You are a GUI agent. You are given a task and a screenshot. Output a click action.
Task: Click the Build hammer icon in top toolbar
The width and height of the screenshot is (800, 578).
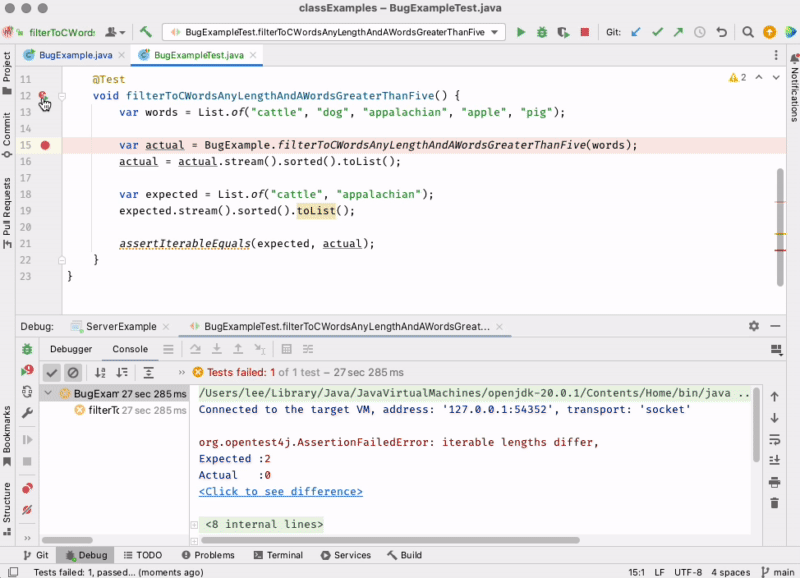(146, 32)
